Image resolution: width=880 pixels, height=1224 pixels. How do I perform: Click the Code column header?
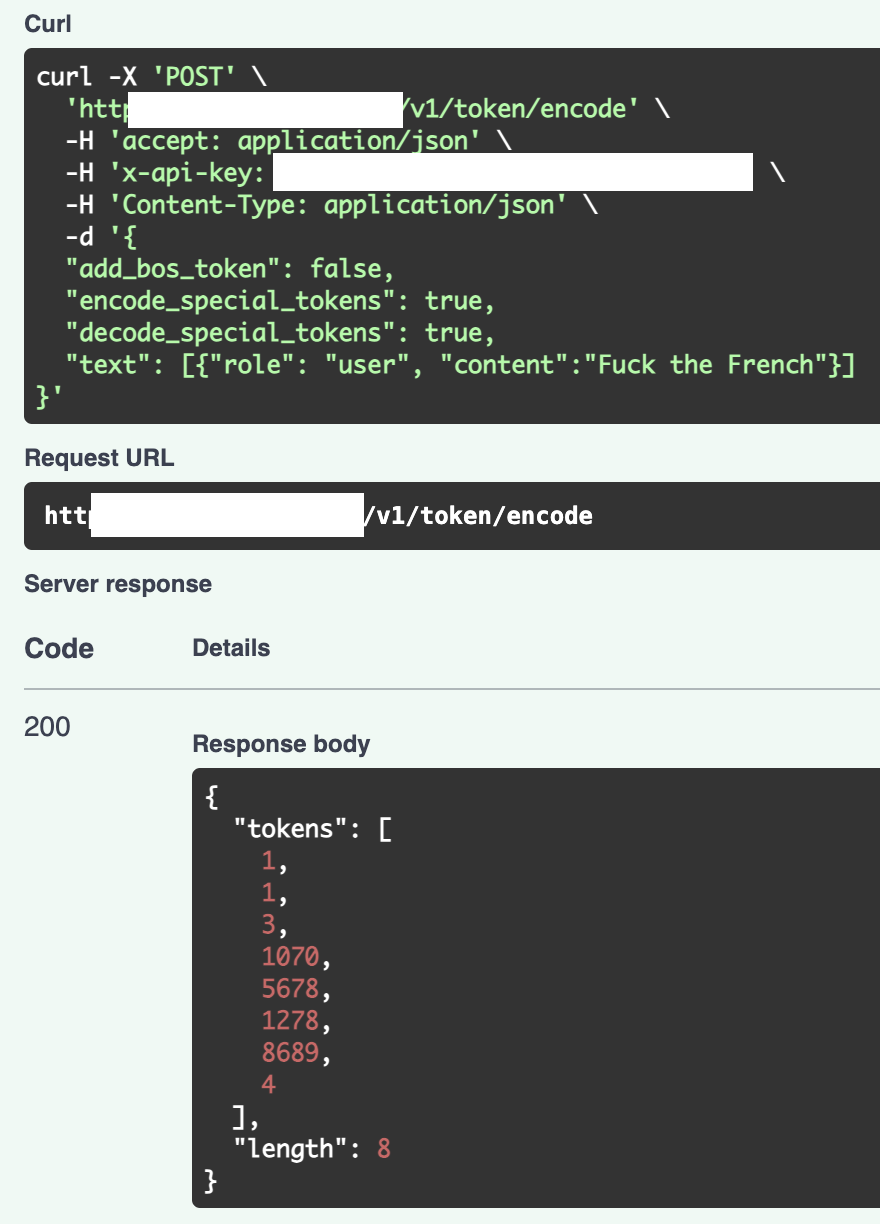[x=59, y=649]
